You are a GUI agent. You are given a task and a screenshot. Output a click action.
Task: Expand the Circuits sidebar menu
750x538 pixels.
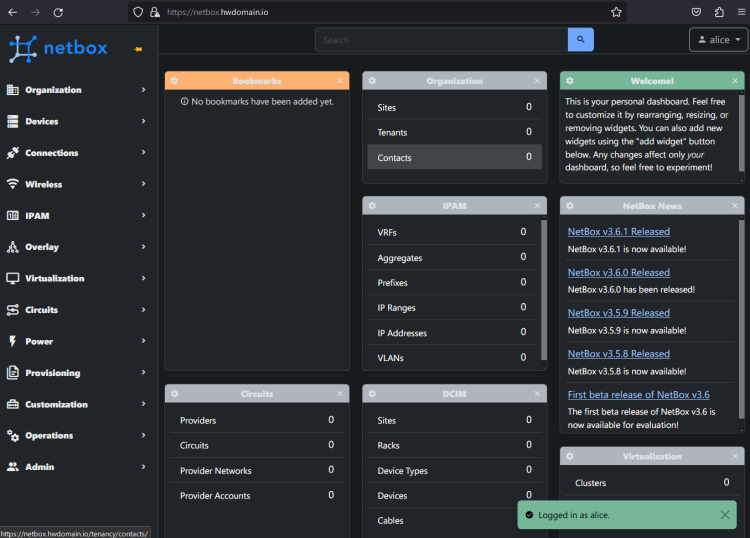click(77, 310)
